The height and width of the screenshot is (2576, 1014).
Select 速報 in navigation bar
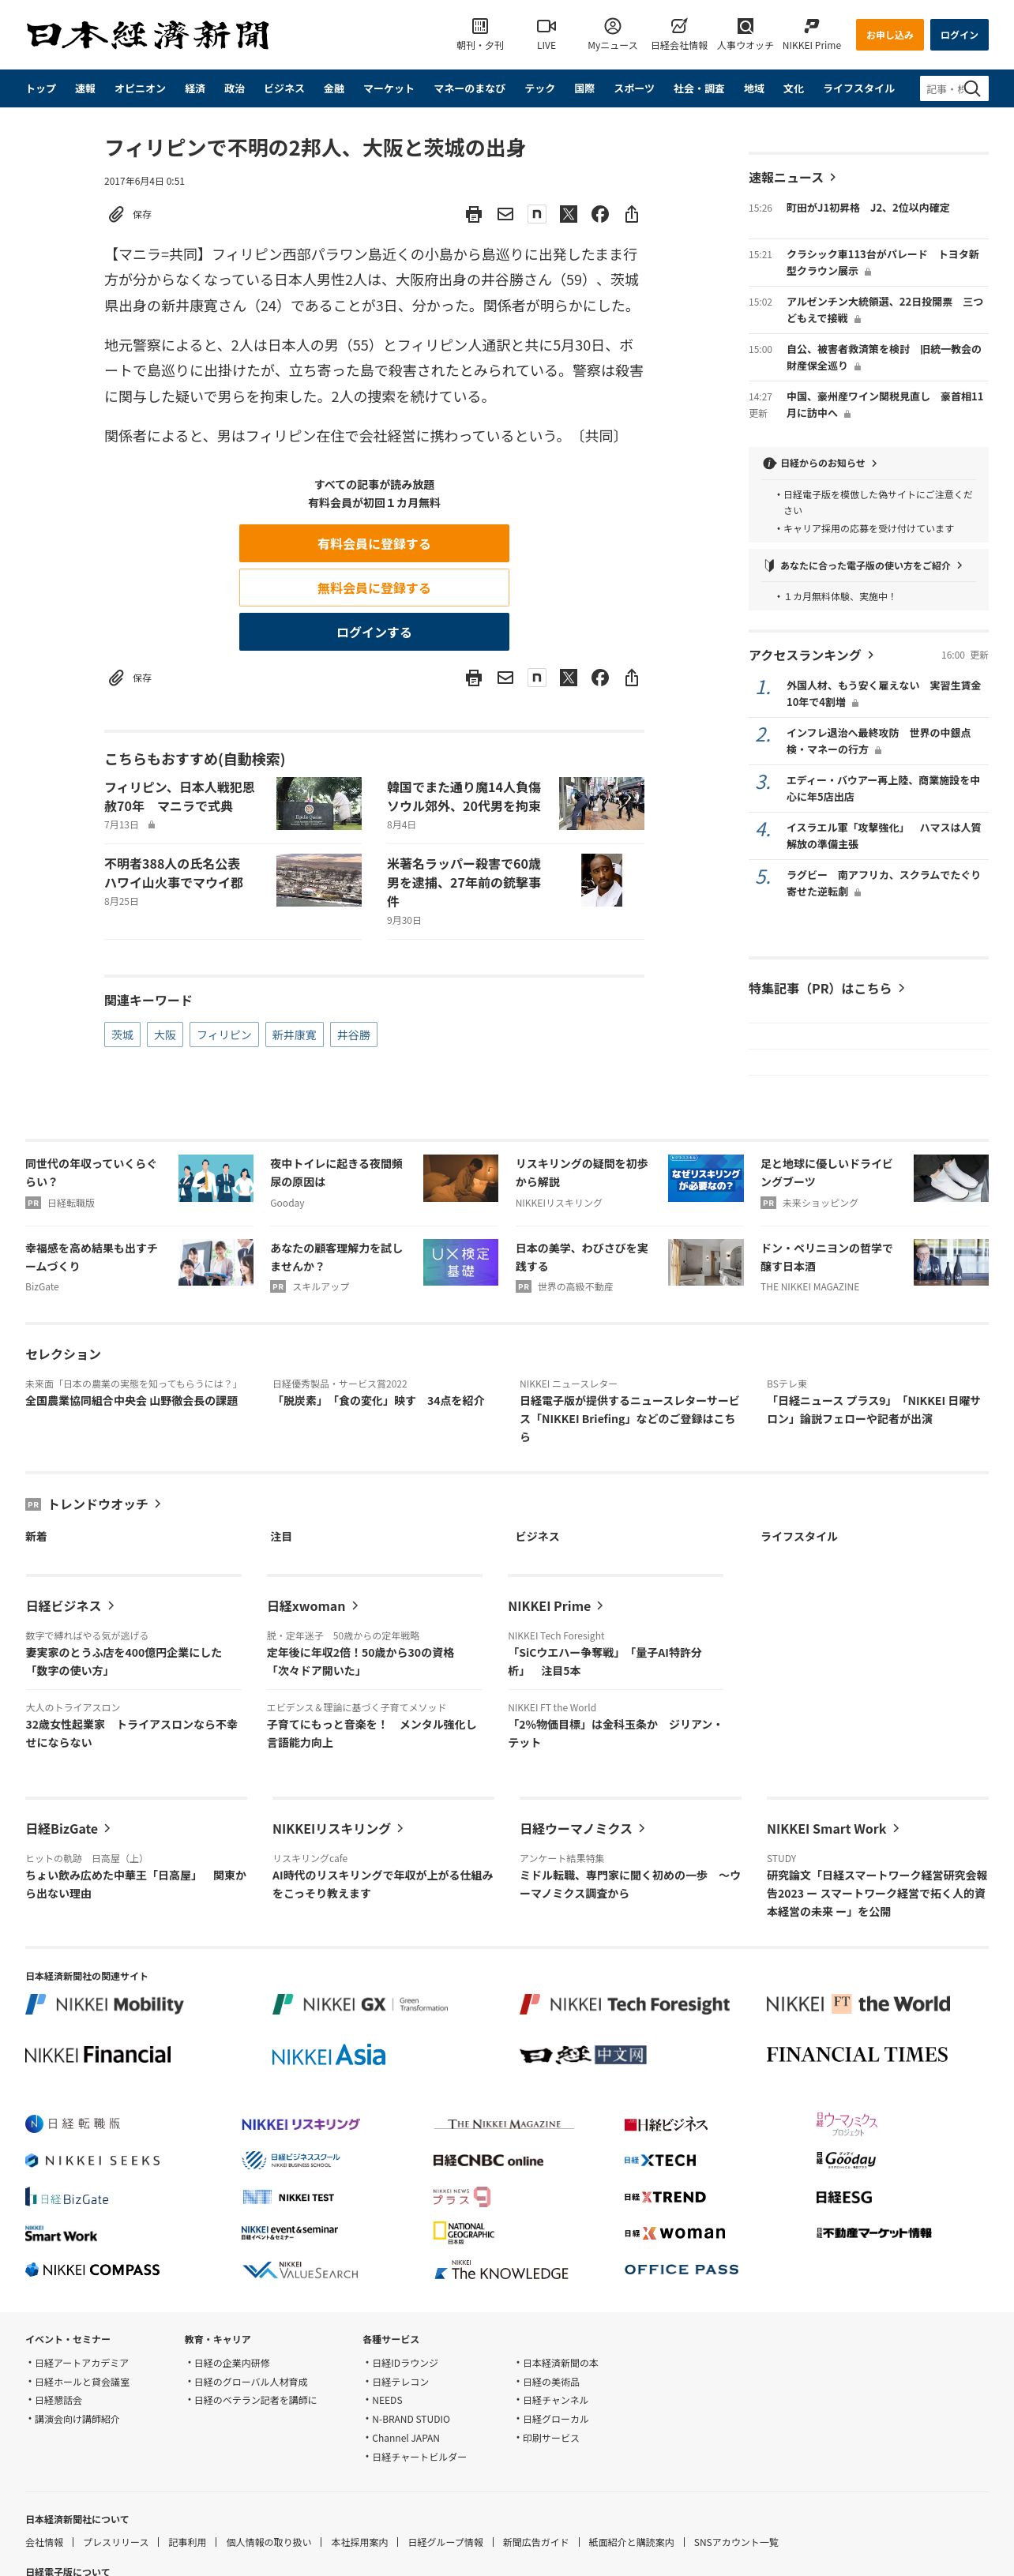pos(85,88)
